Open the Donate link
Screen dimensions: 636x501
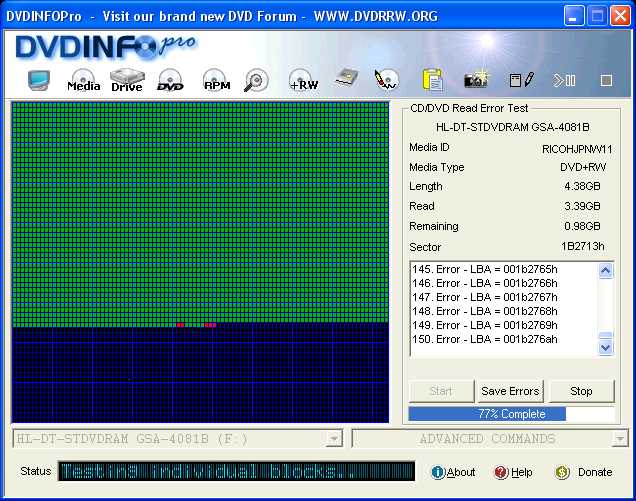(595, 472)
